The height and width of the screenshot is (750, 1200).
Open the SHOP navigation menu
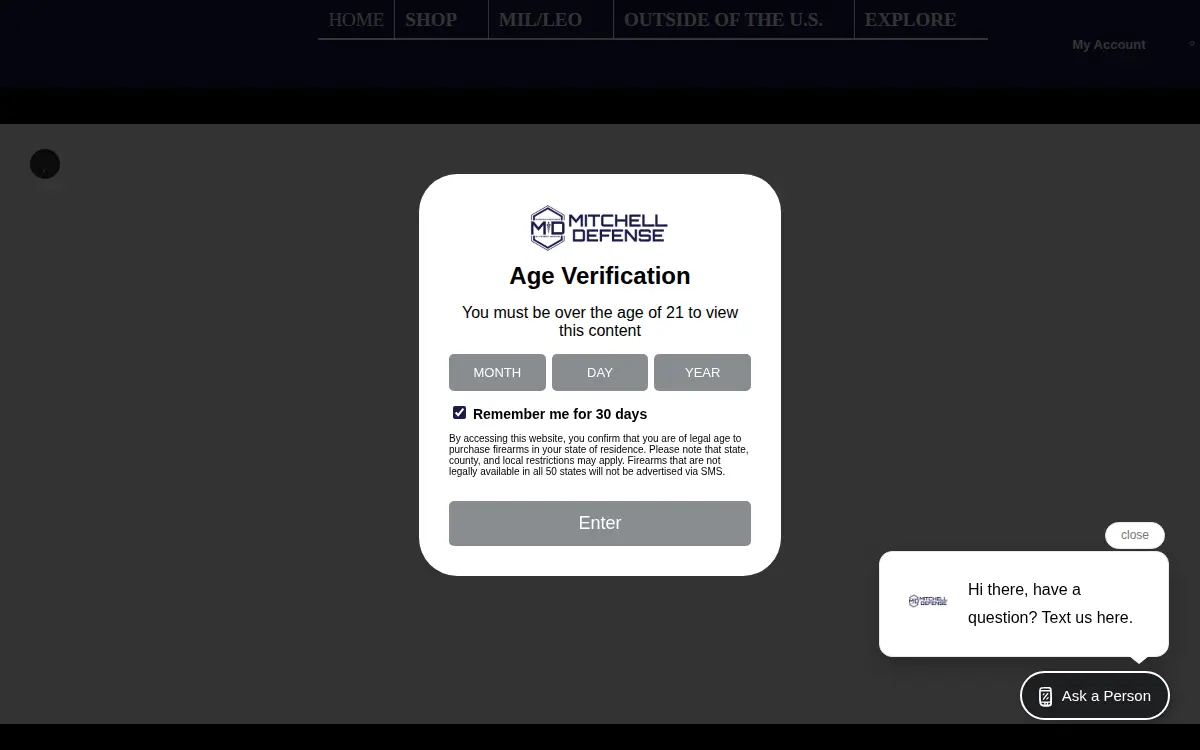pyautogui.click(x=431, y=20)
